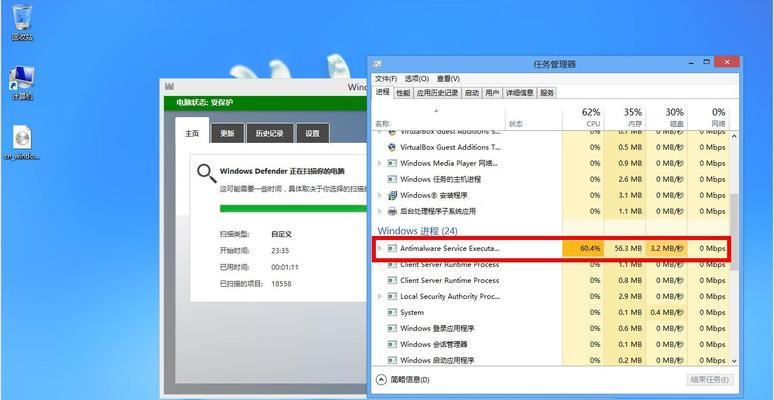
Task: Click the System process icon
Action: coord(392,312)
